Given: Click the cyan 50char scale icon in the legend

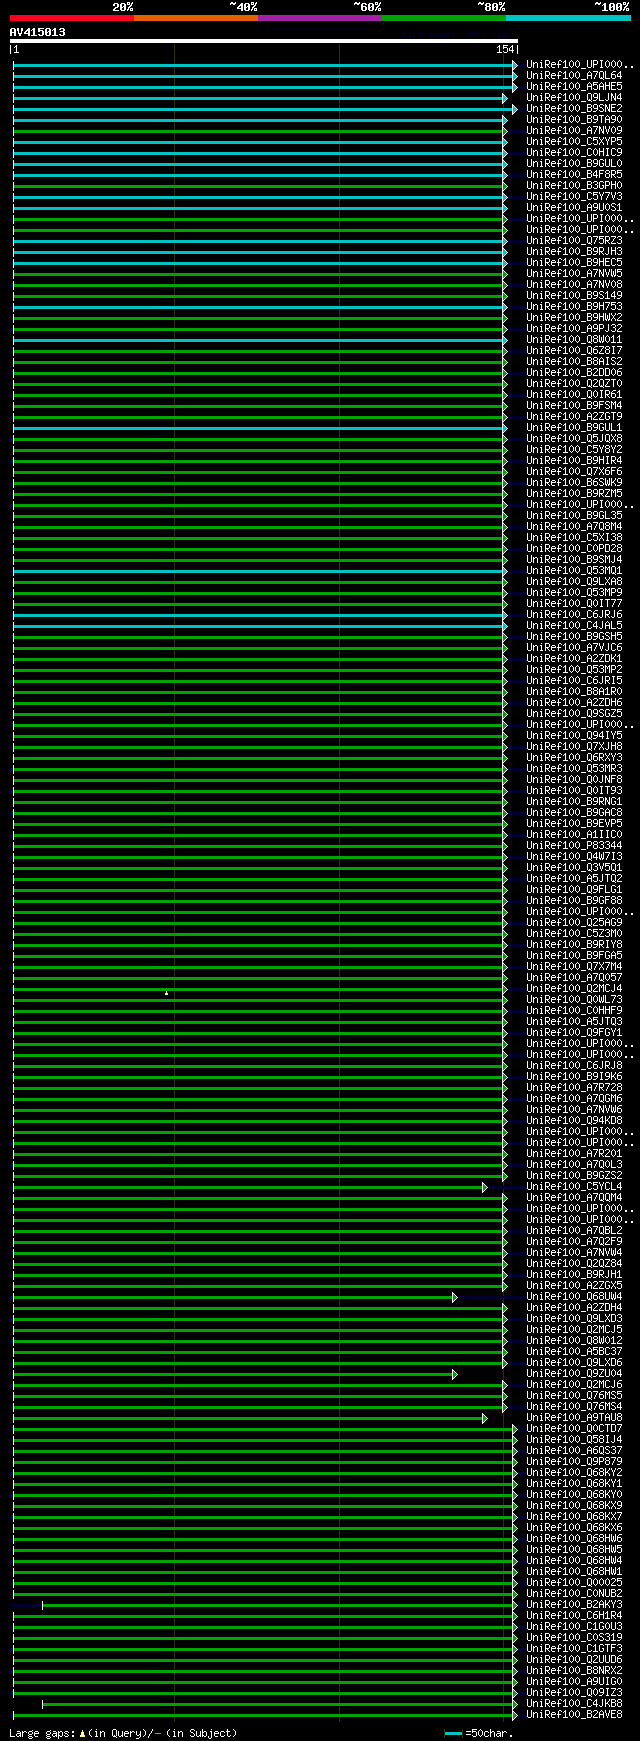Looking at the screenshot, I should 454,1733.
